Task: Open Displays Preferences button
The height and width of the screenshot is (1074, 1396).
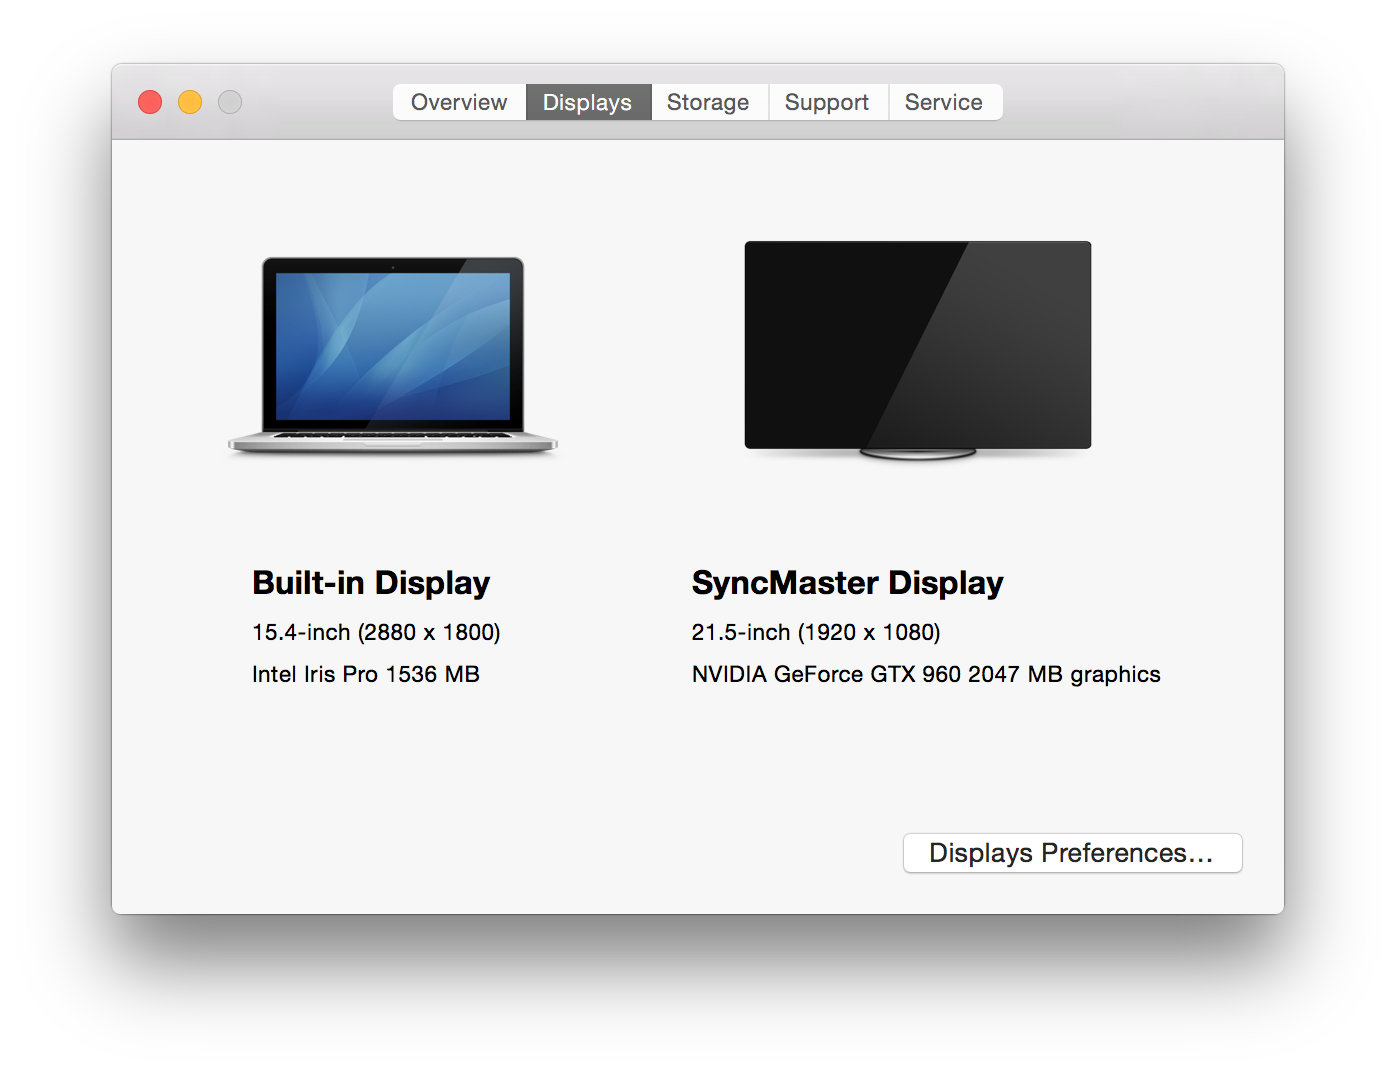Action: [x=1072, y=853]
